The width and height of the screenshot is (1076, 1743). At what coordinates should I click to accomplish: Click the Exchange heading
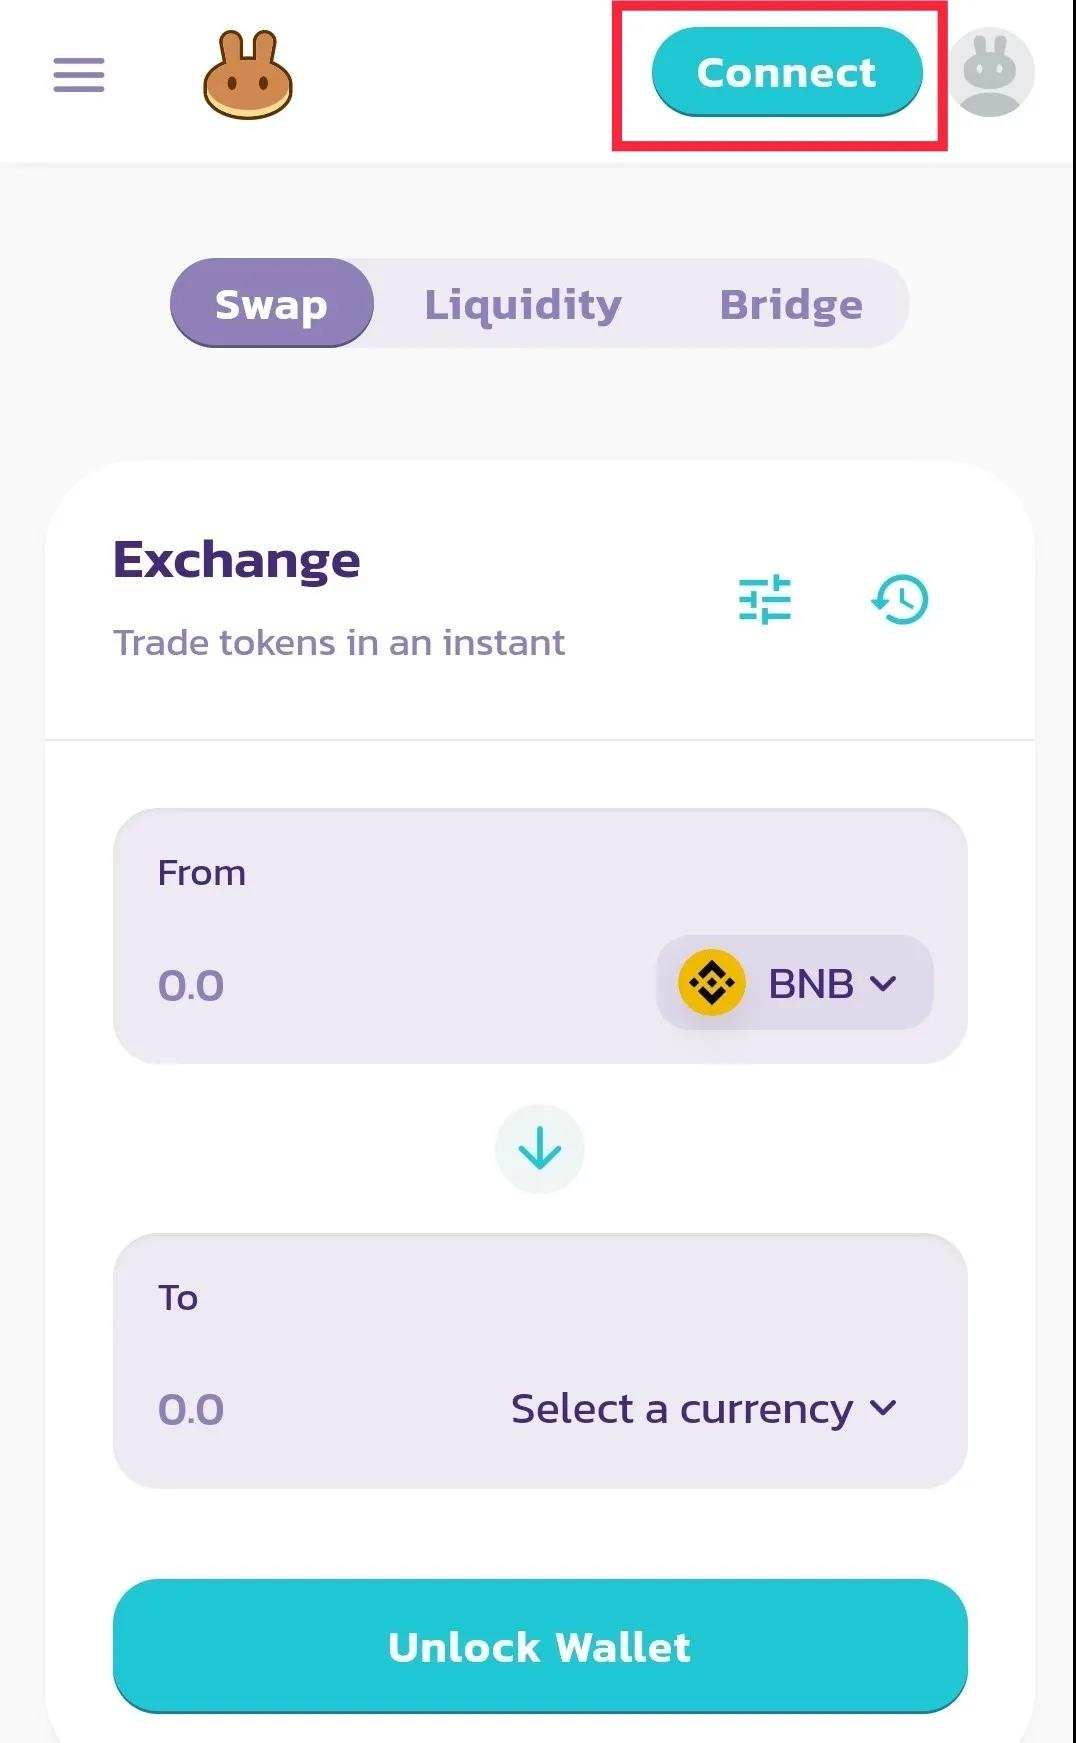click(236, 560)
